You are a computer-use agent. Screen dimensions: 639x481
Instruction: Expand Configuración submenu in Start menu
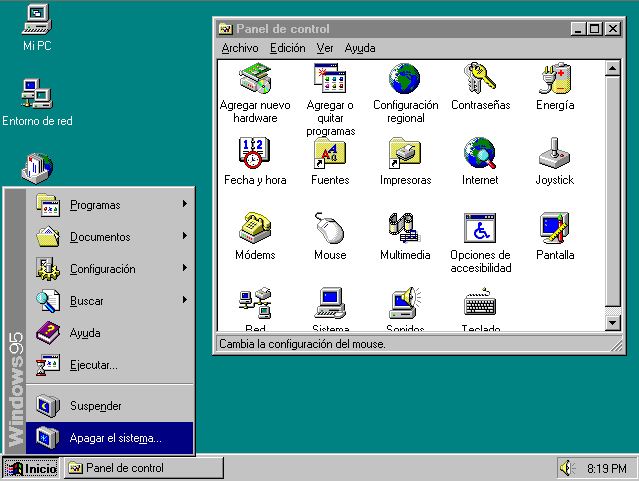110,269
